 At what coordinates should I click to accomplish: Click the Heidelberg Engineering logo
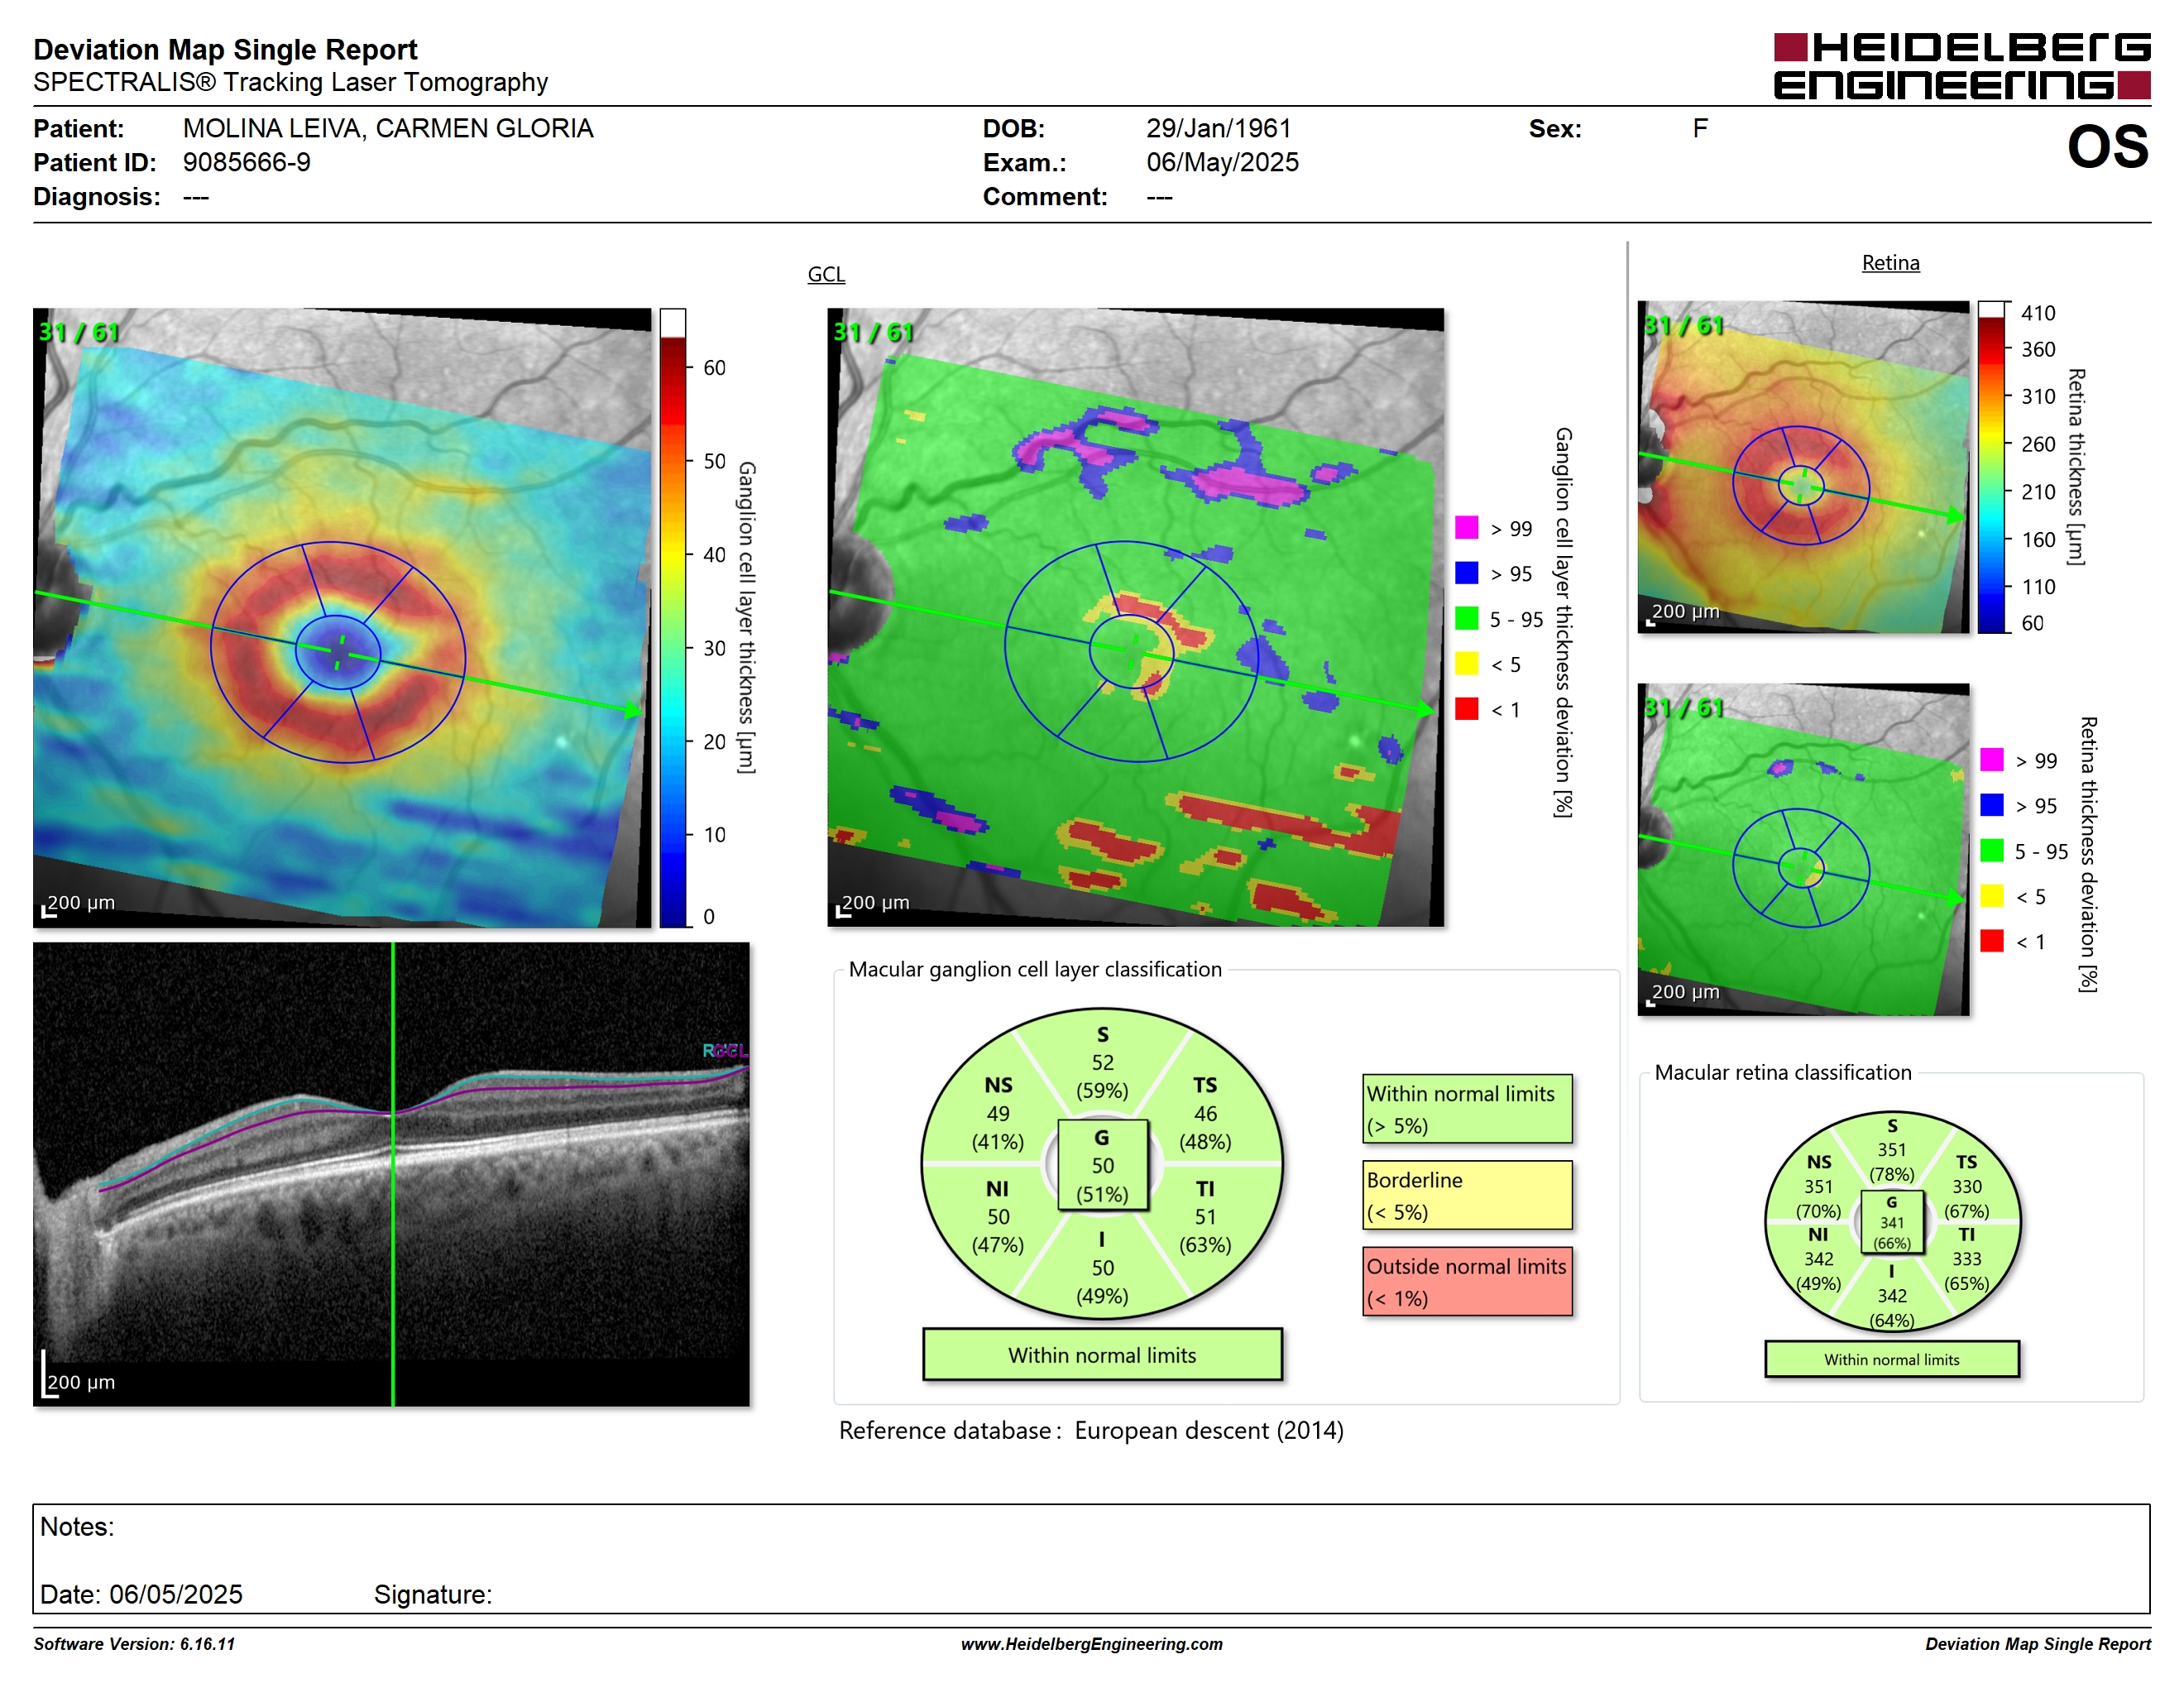(x=1961, y=66)
